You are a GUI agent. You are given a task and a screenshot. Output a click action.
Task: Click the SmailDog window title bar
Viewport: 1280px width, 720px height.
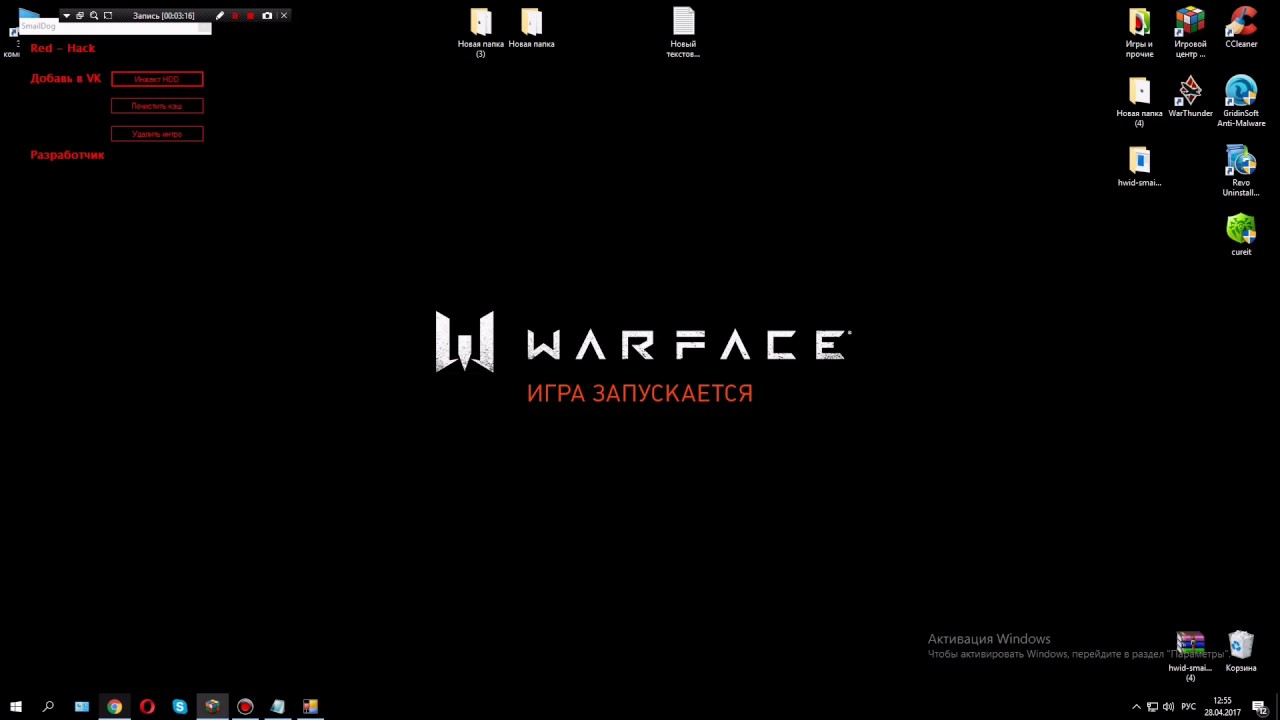tap(115, 27)
